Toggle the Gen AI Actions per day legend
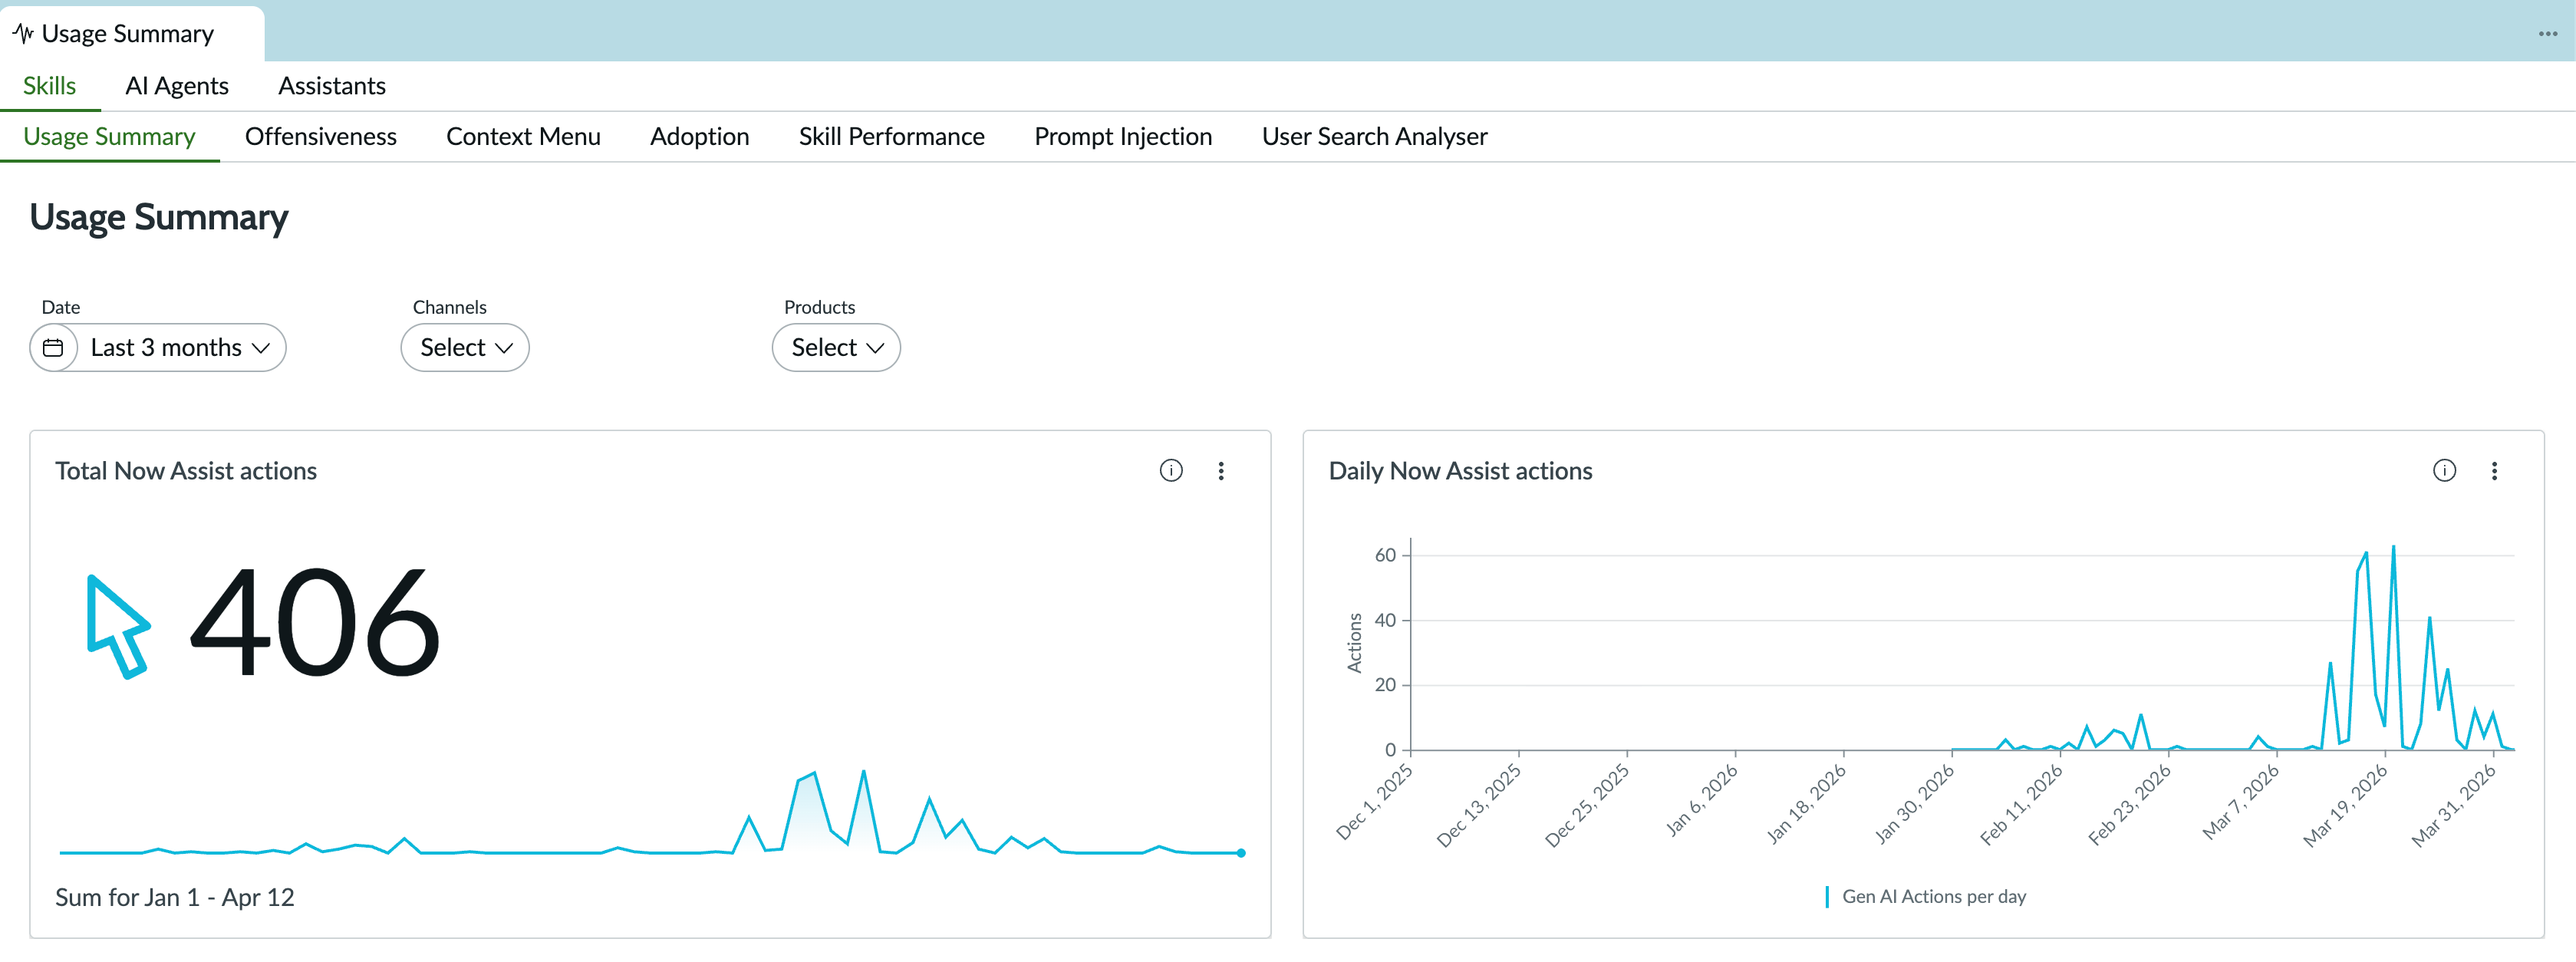This screenshot has width=2576, height=962. coord(1925,896)
